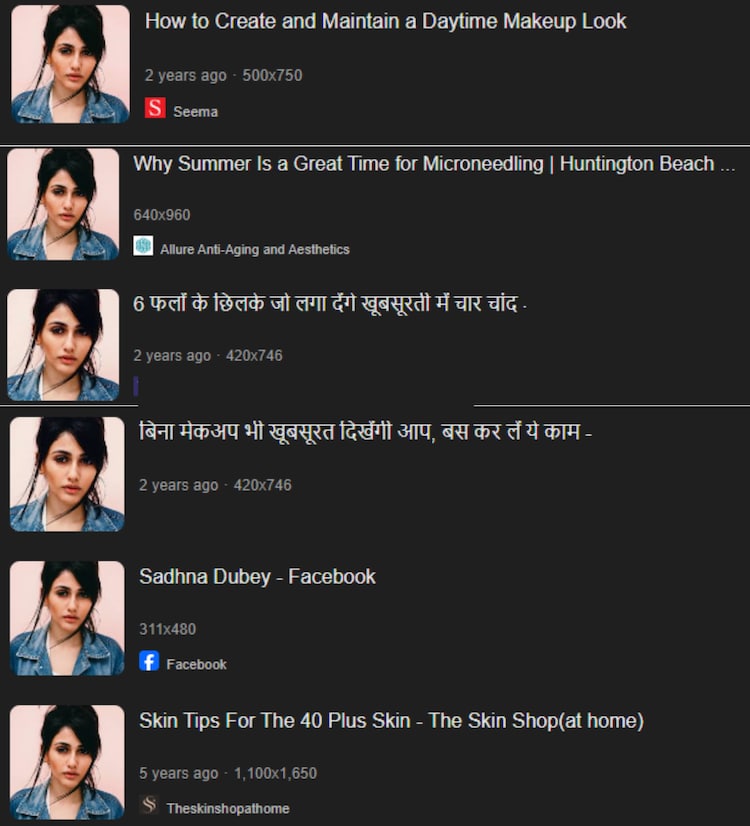Open 'Skin Tips For The 40 Plus Skin' result
Viewport: 750px width, 826px height.
tap(391, 721)
